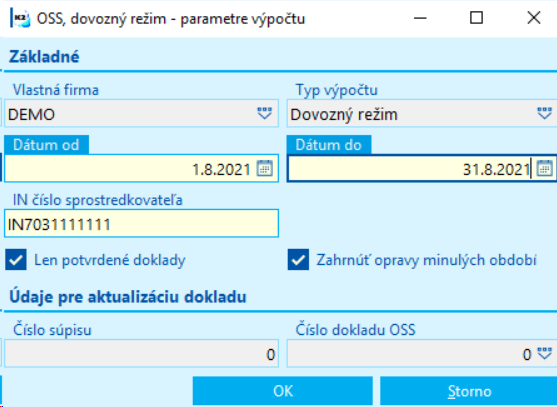Open the Číslo dokladu OSS lookup arrow

coord(544,353)
